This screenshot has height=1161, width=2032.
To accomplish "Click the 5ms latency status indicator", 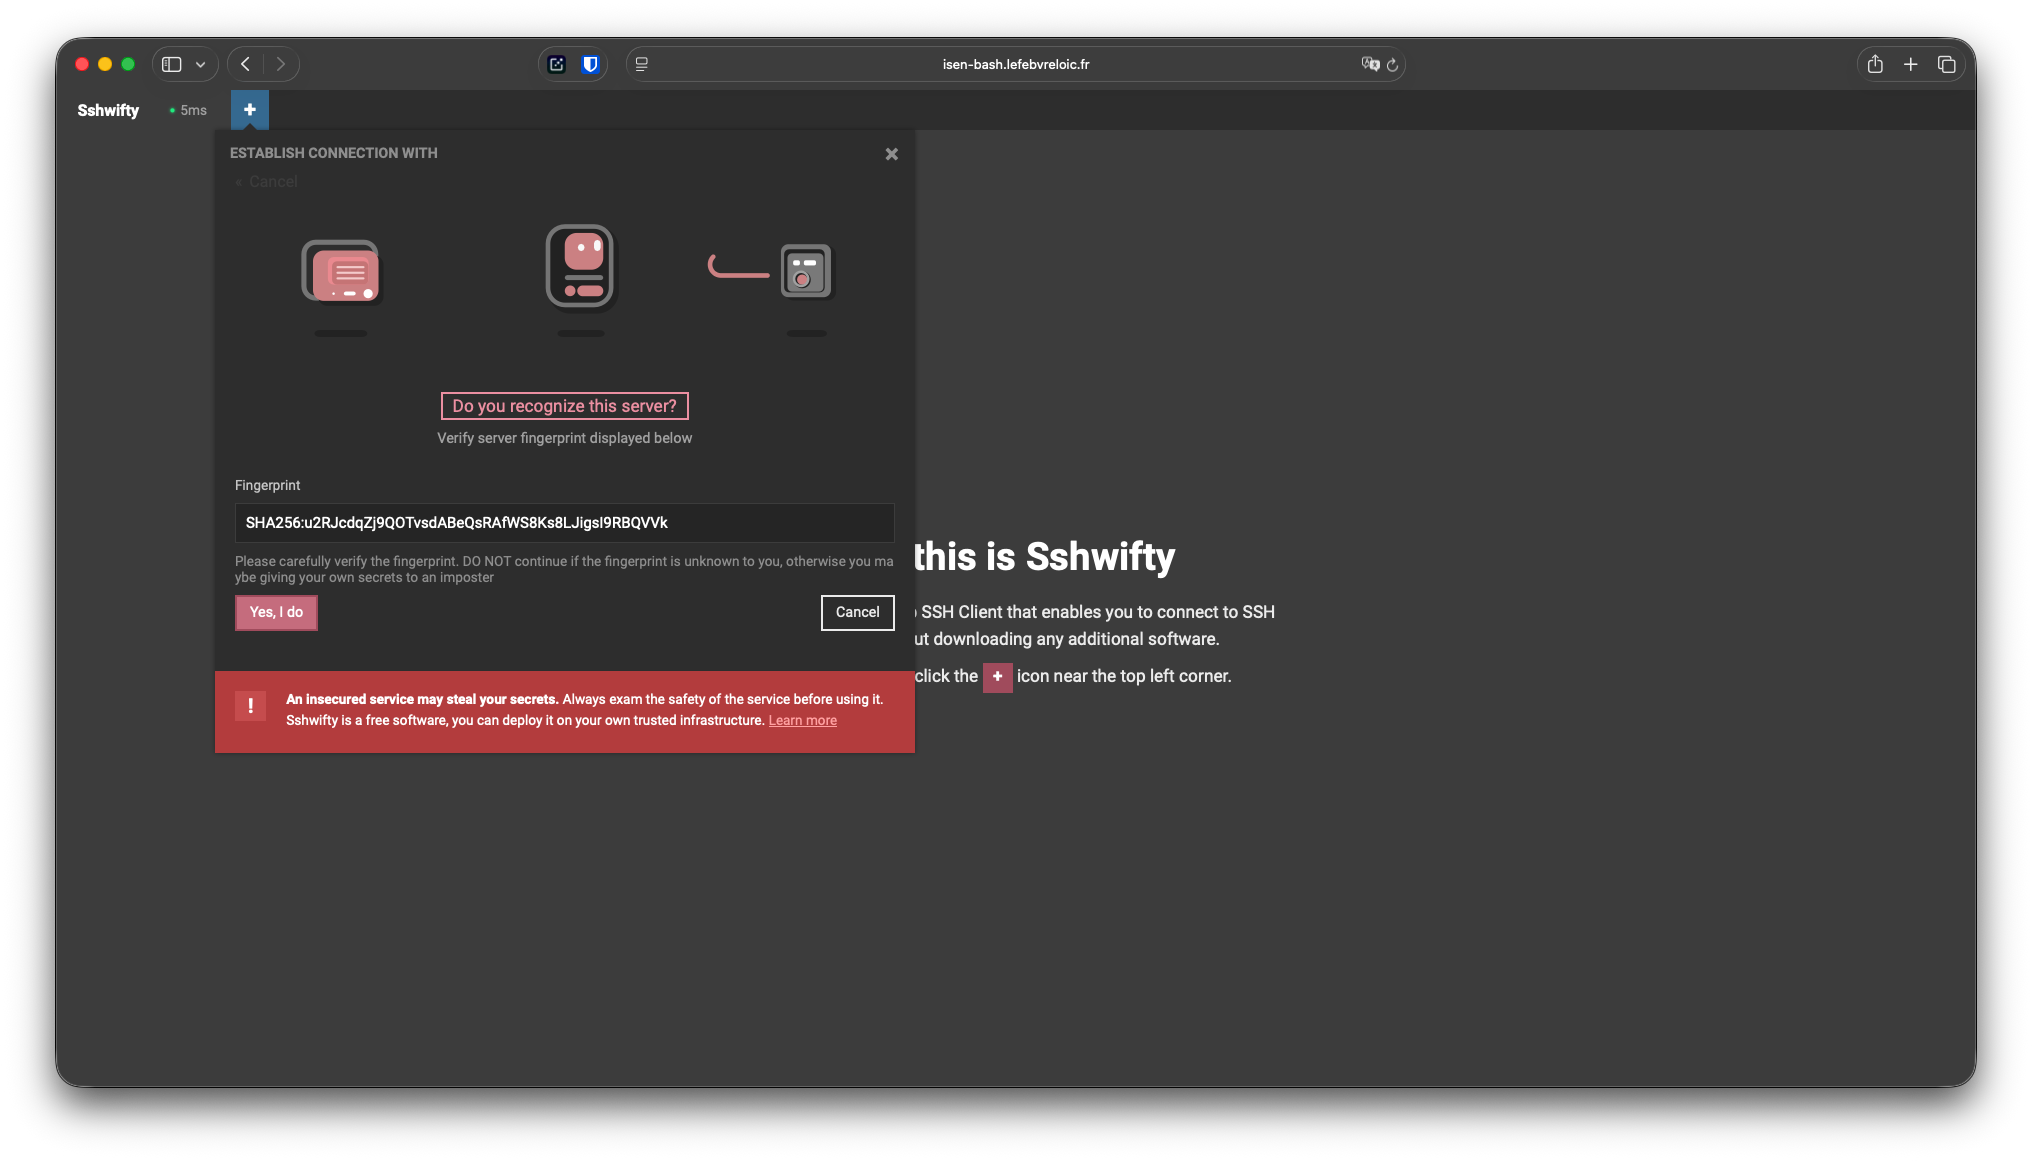I will click(188, 110).
